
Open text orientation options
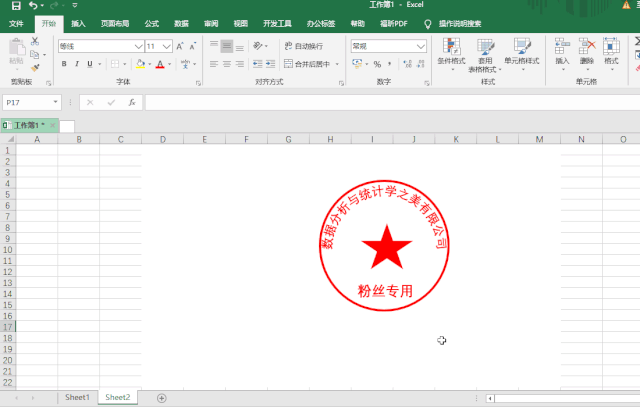[x=258, y=46]
